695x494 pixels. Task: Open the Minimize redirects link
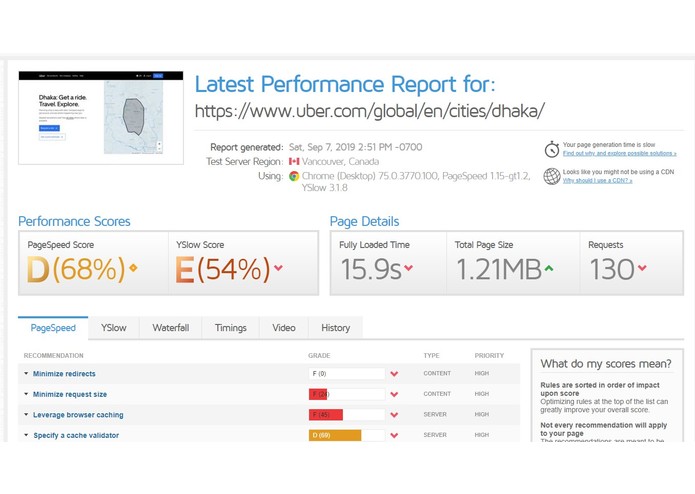coord(64,374)
